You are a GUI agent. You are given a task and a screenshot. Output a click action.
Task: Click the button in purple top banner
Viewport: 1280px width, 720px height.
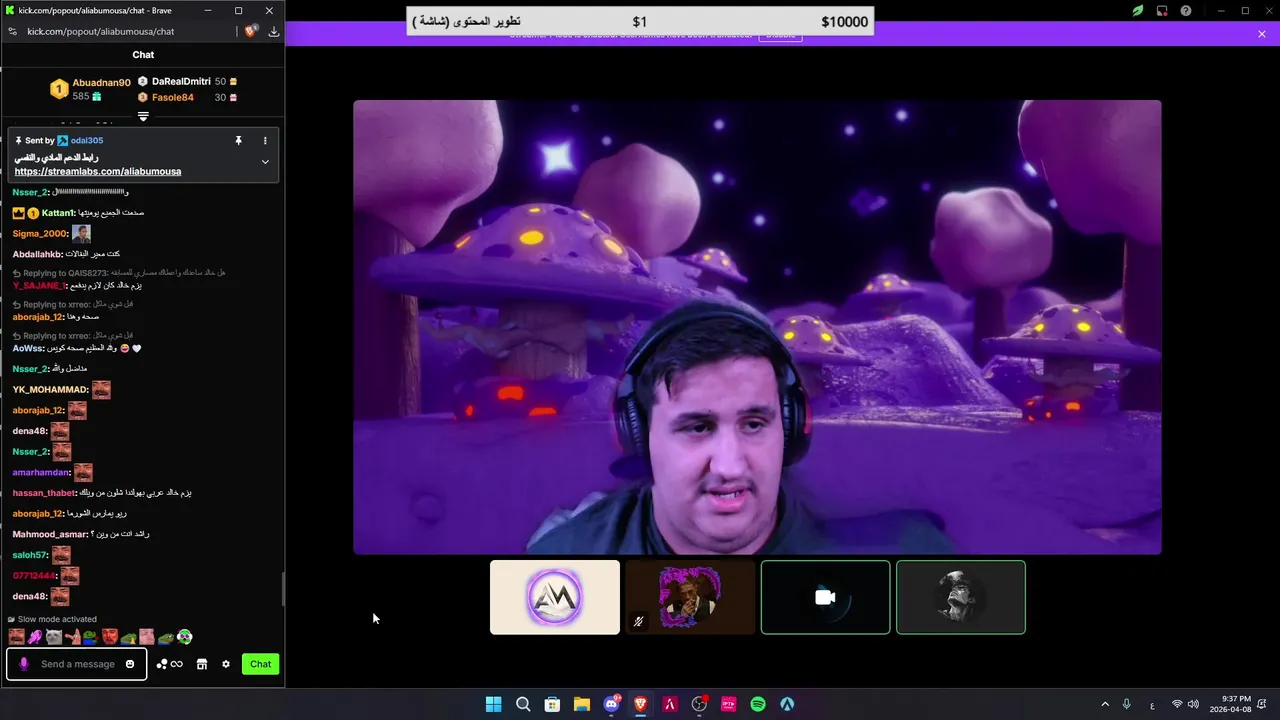780,37
